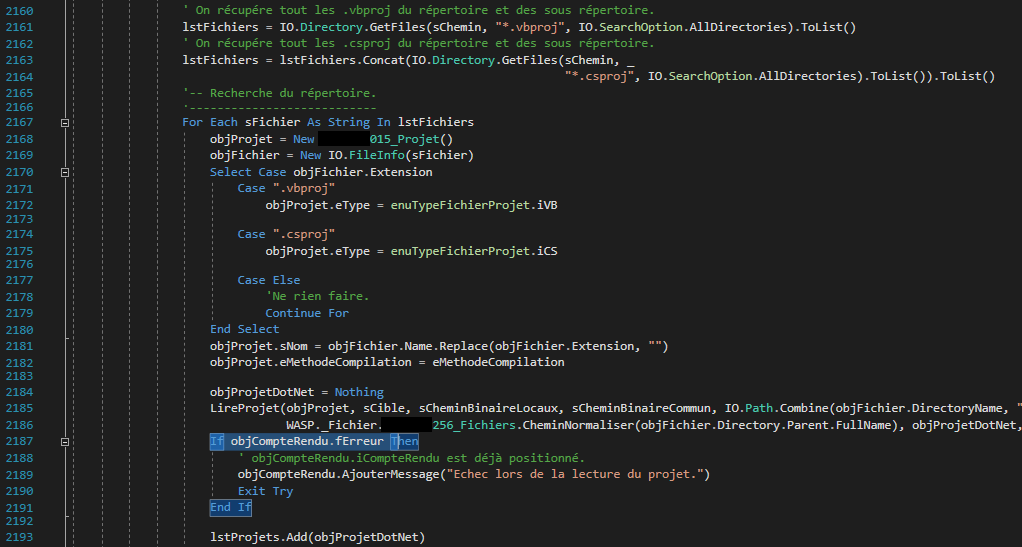Click the 'End Select' statement
This screenshot has height=547, width=1022.
click(244, 329)
